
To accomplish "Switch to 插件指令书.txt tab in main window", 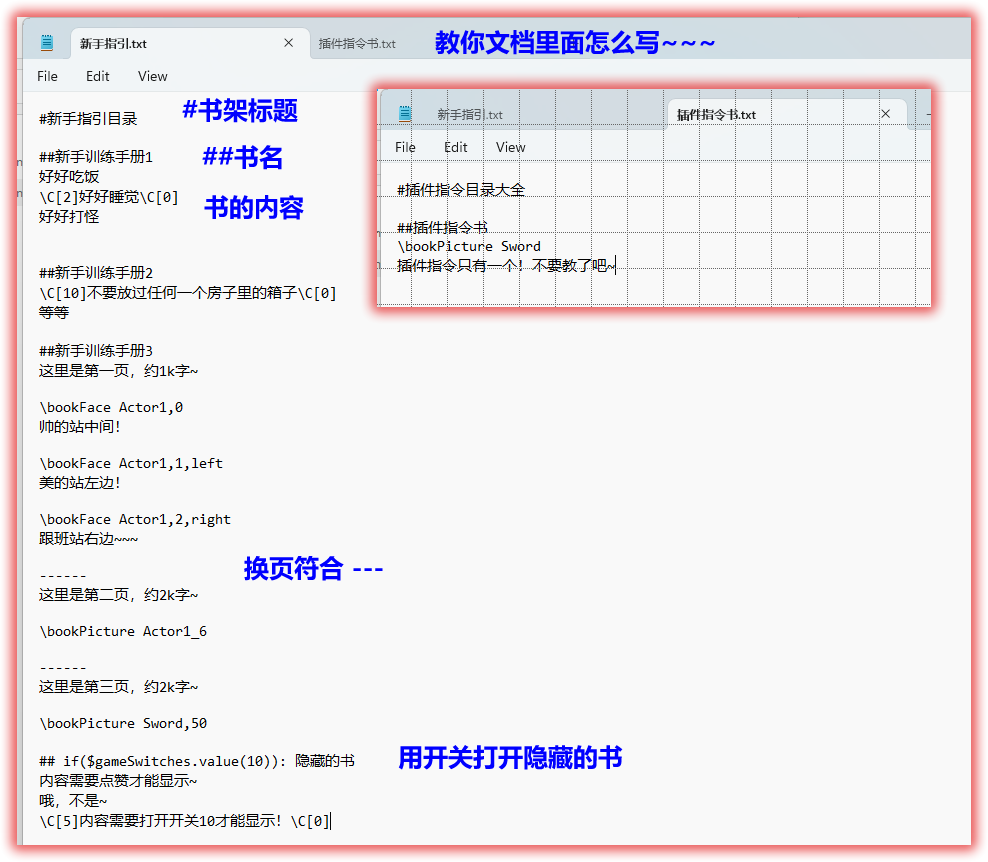I will (x=357, y=43).
